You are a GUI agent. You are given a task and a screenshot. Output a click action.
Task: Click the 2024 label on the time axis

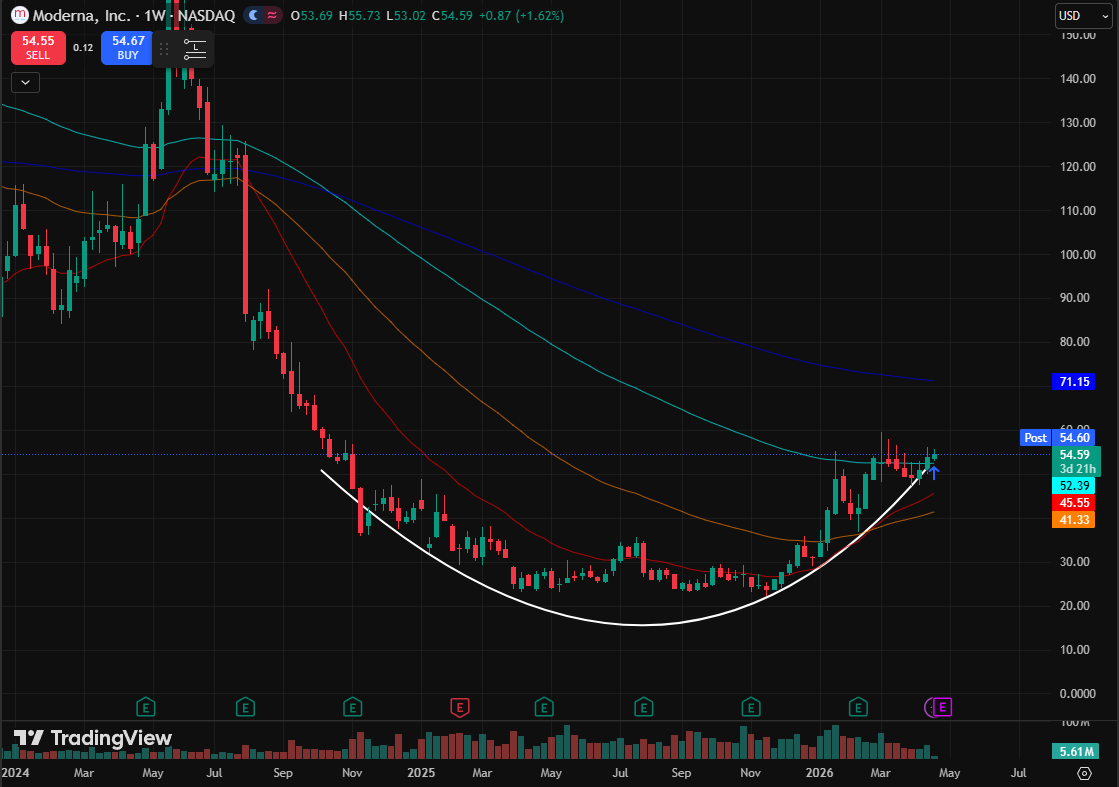[x=16, y=773]
